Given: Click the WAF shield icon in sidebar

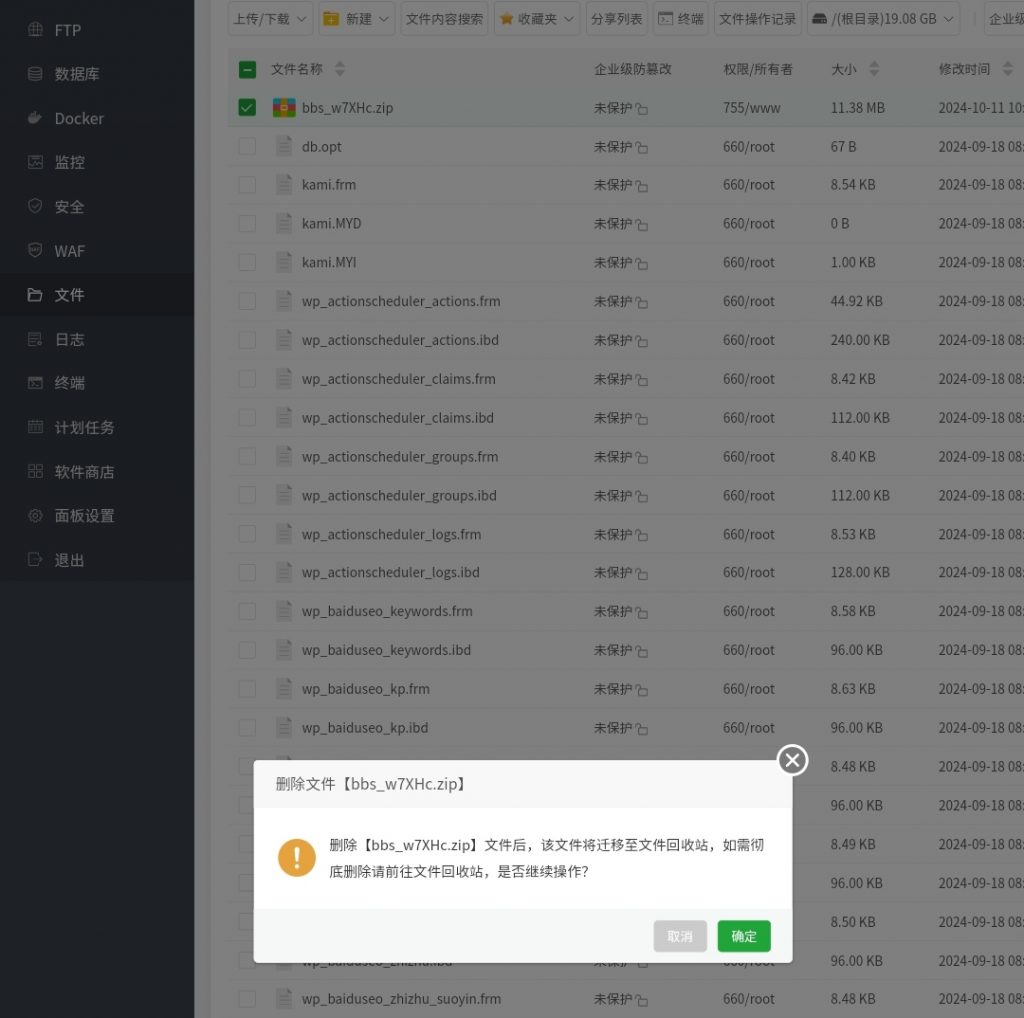Looking at the screenshot, I should click(x=35, y=251).
